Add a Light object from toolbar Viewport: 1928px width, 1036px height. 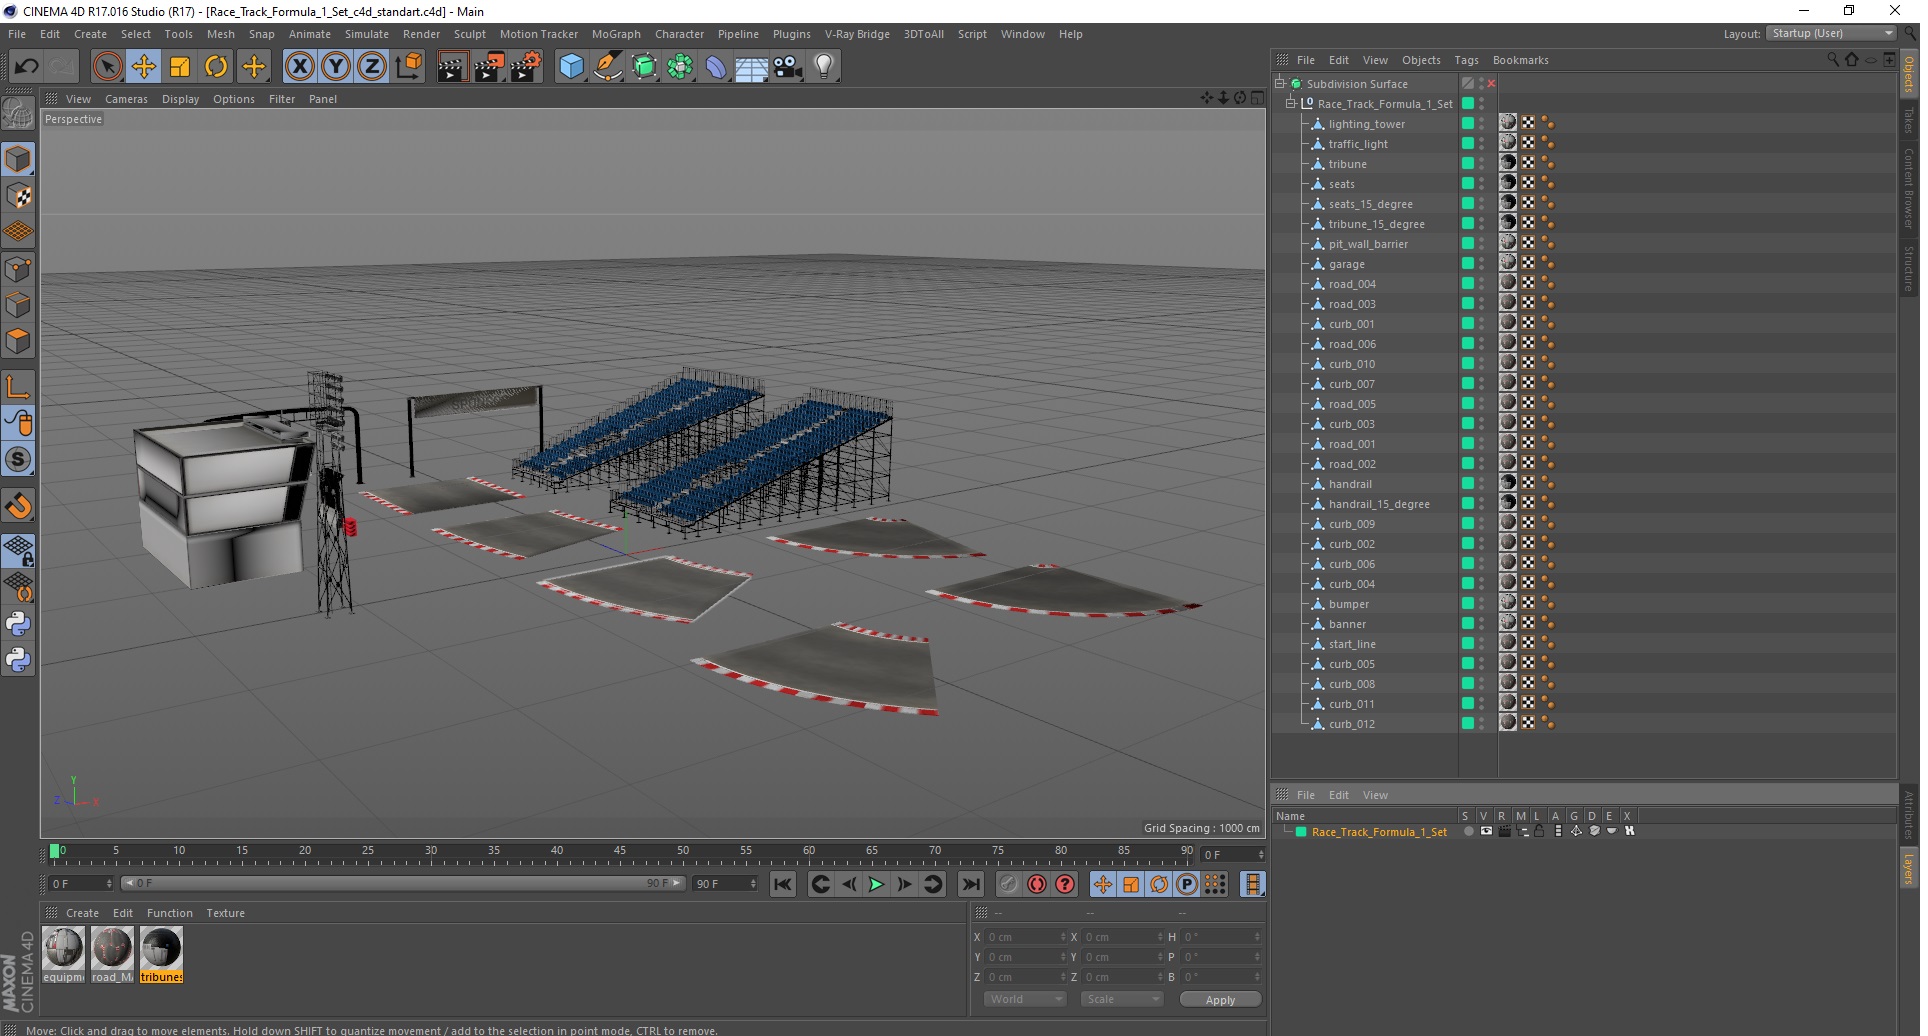(x=824, y=67)
